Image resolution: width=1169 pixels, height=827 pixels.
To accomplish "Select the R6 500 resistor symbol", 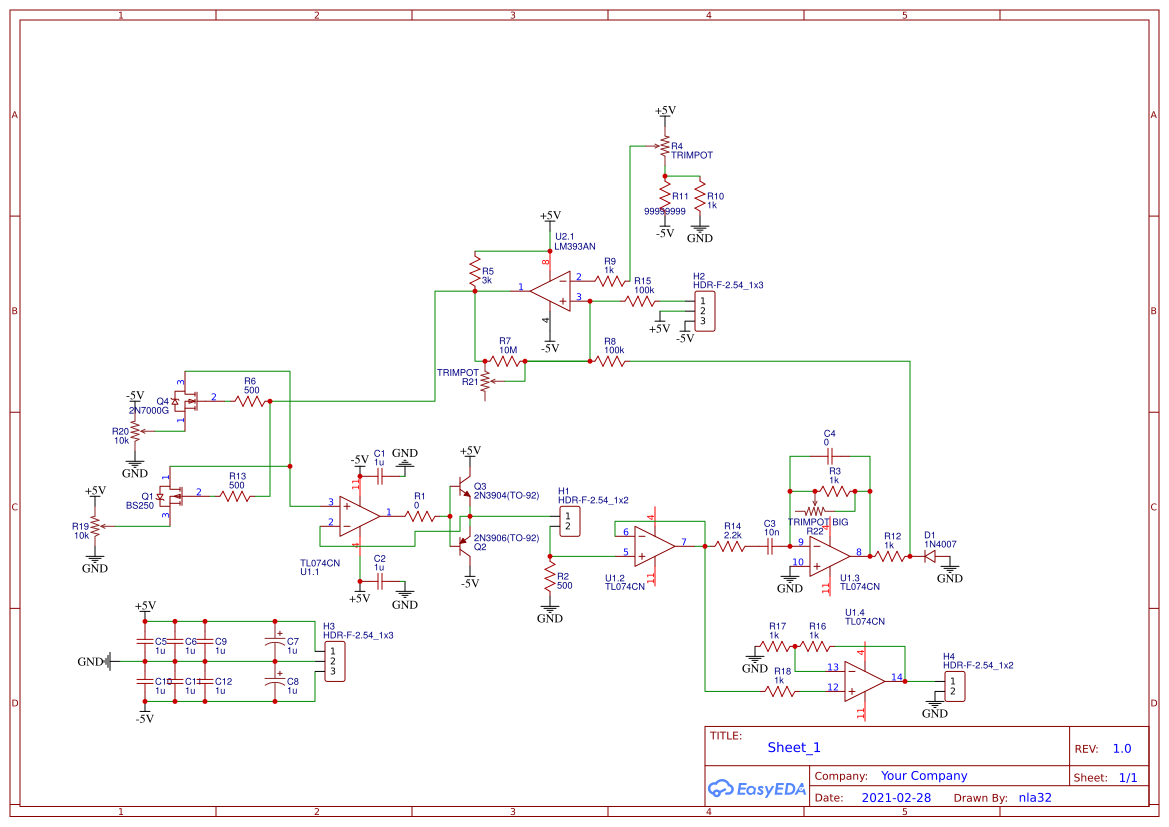I will pos(250,401).
